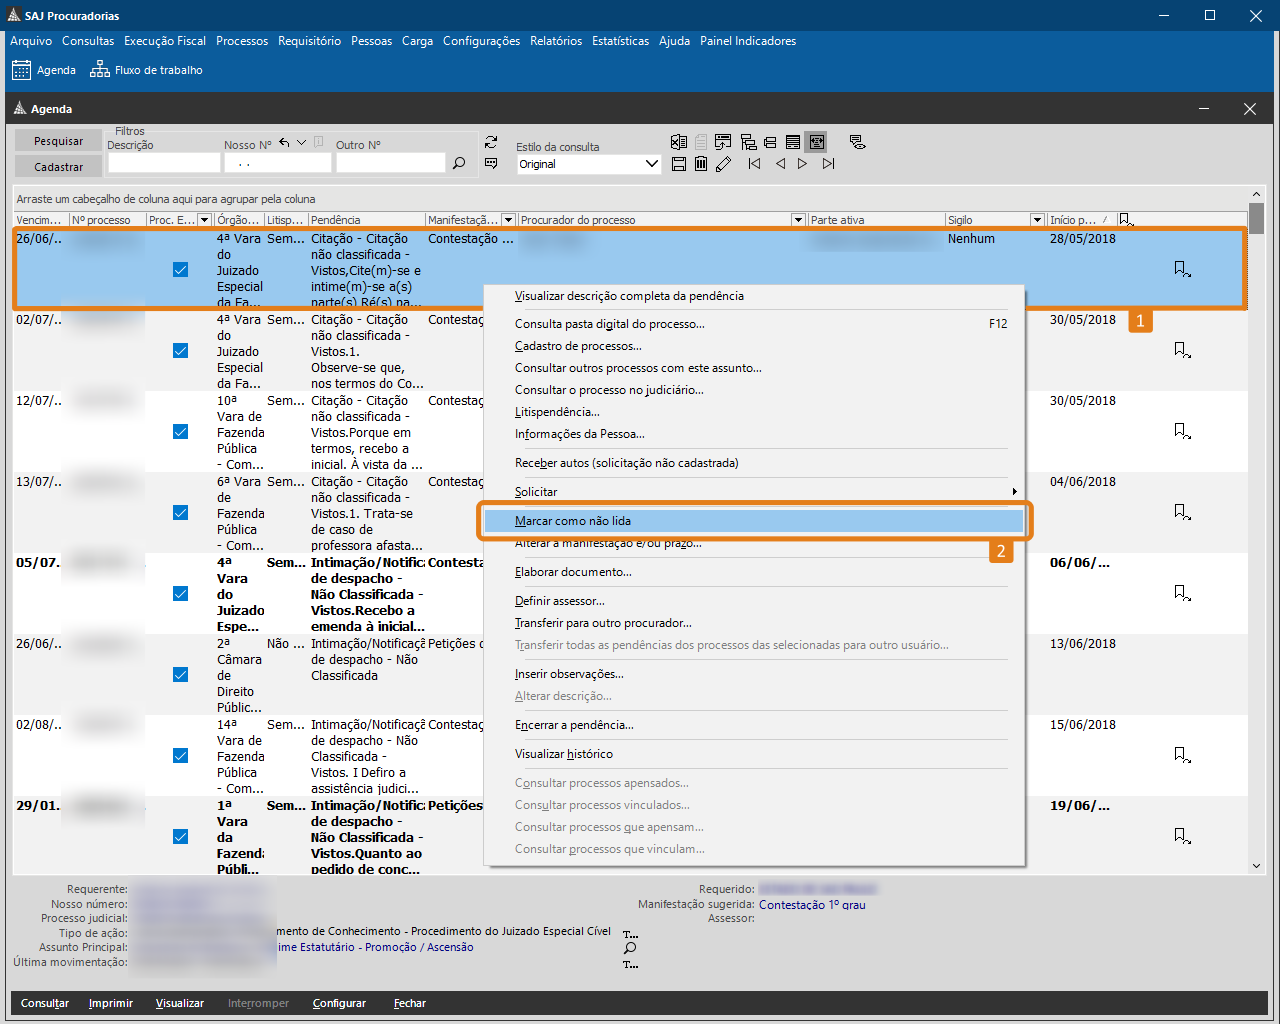Expand the Solicitar submenu

pyautogui.click(x=754, y=492)
